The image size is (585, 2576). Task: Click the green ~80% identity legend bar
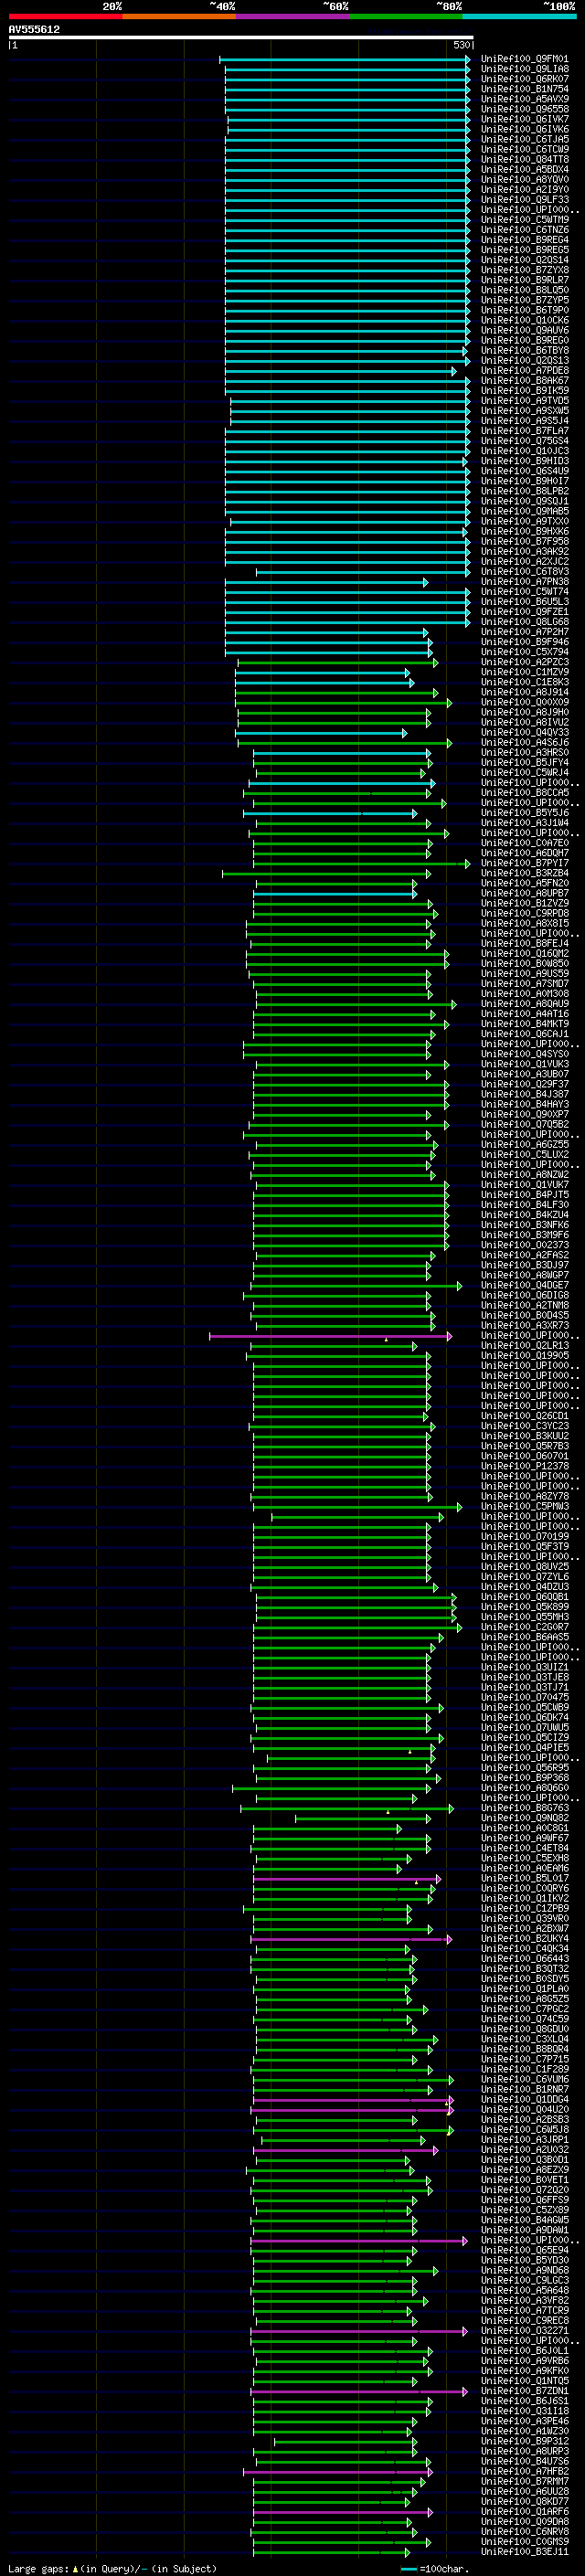[x=406, y=16]
